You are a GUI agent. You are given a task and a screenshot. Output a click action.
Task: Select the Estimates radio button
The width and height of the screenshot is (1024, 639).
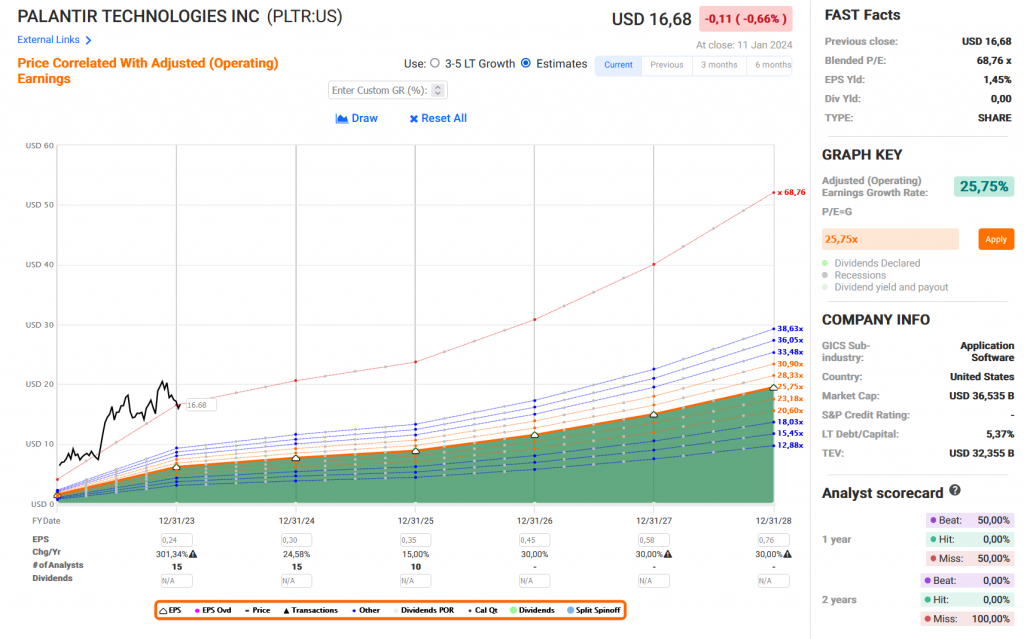(x=526, y=64)
